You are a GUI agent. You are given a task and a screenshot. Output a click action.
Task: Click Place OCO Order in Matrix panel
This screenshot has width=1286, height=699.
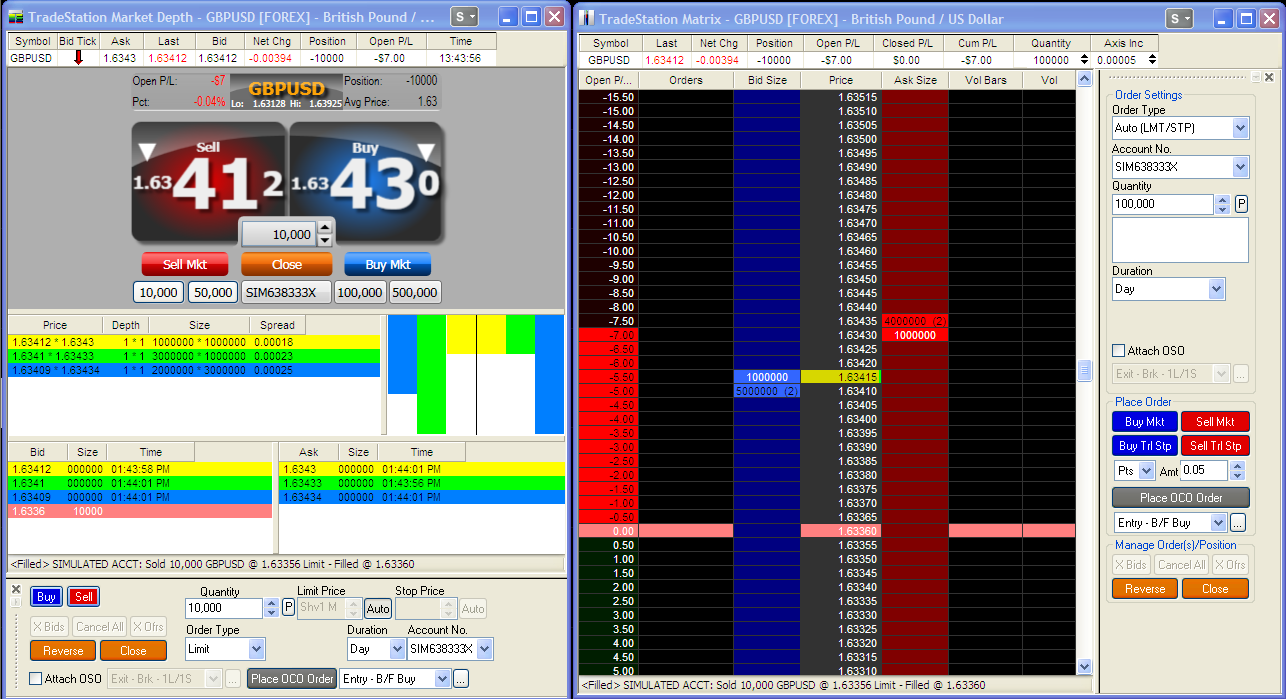[x=1181, y=497]
